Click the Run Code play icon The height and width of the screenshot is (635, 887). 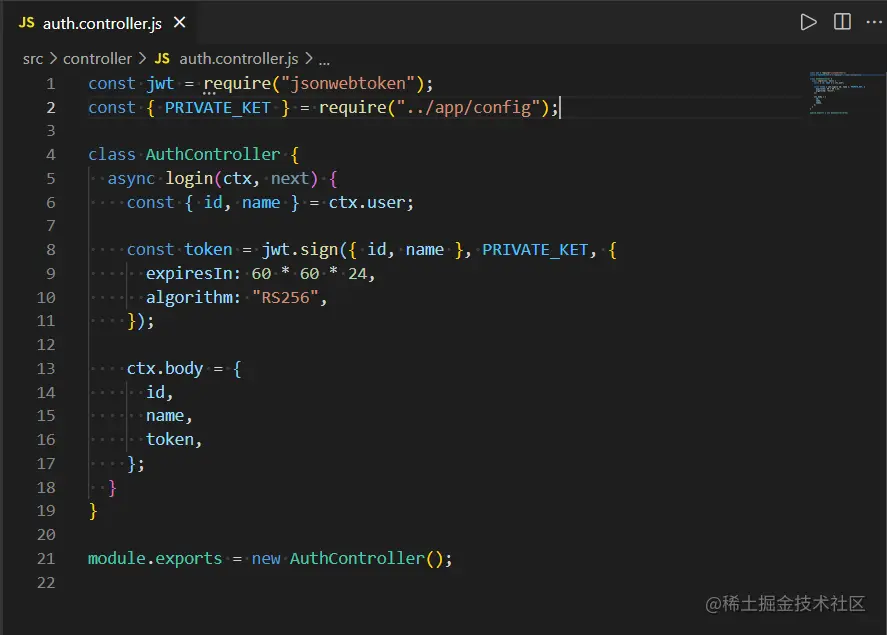[x=808, y=23]
